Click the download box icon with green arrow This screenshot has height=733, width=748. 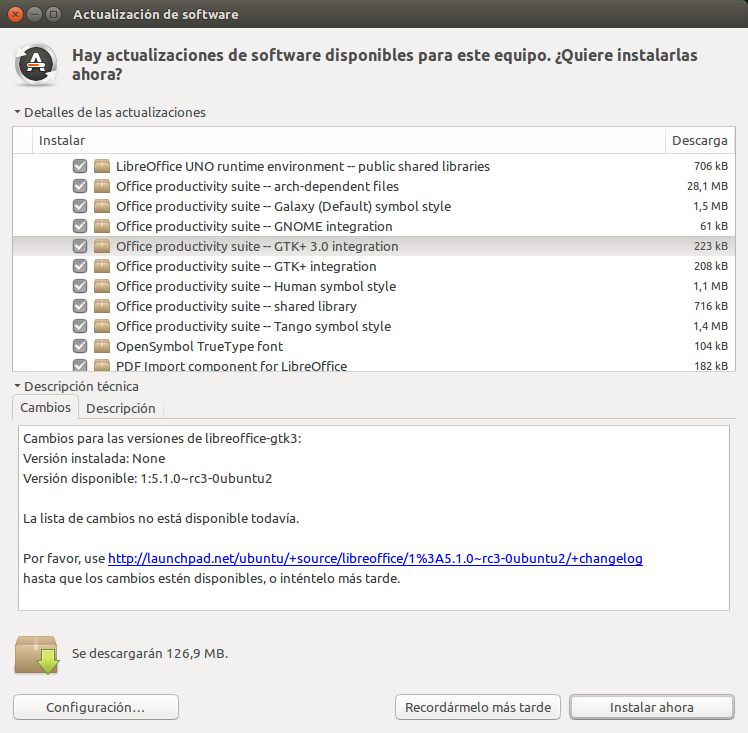coord(37,654)
